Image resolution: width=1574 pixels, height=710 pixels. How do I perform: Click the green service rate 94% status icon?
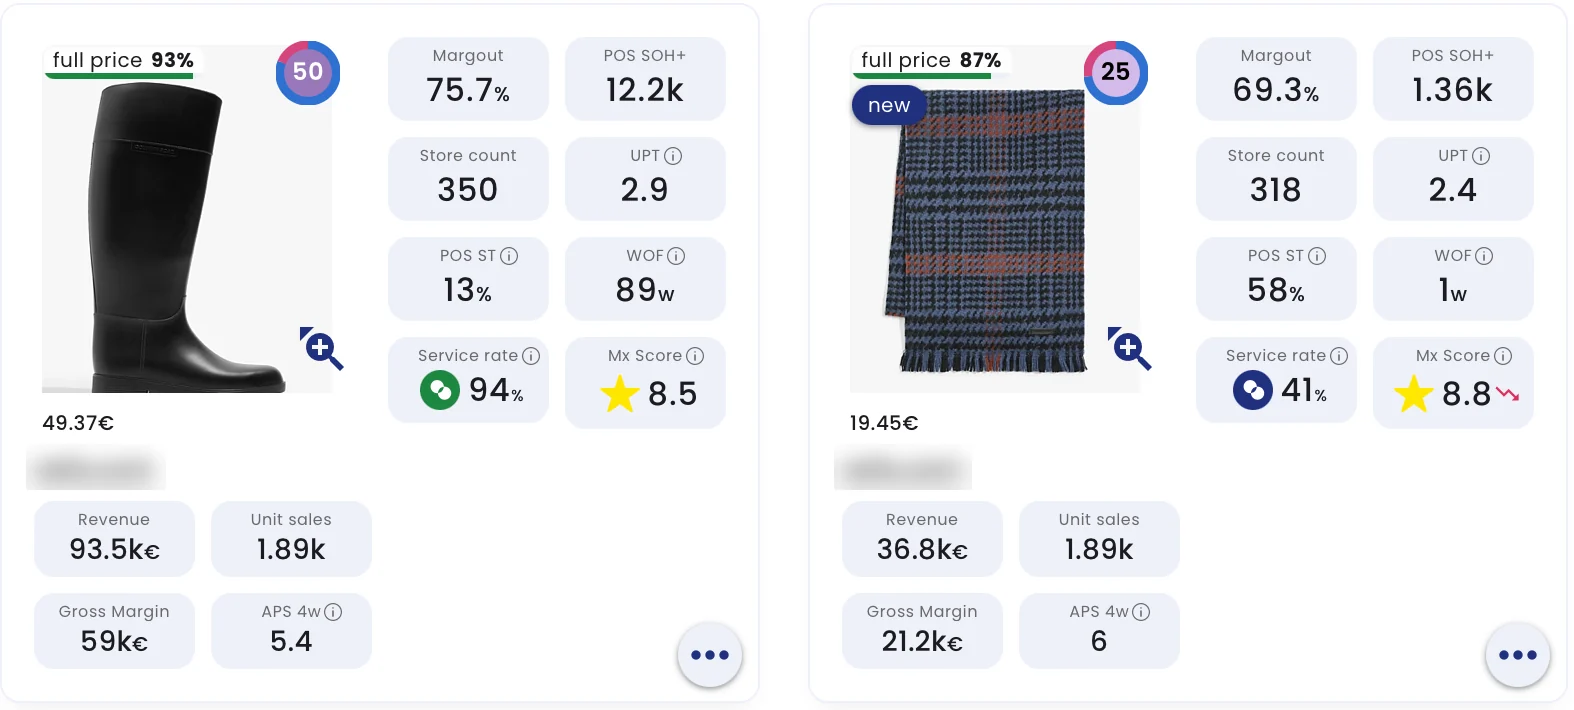coord(440,390)
